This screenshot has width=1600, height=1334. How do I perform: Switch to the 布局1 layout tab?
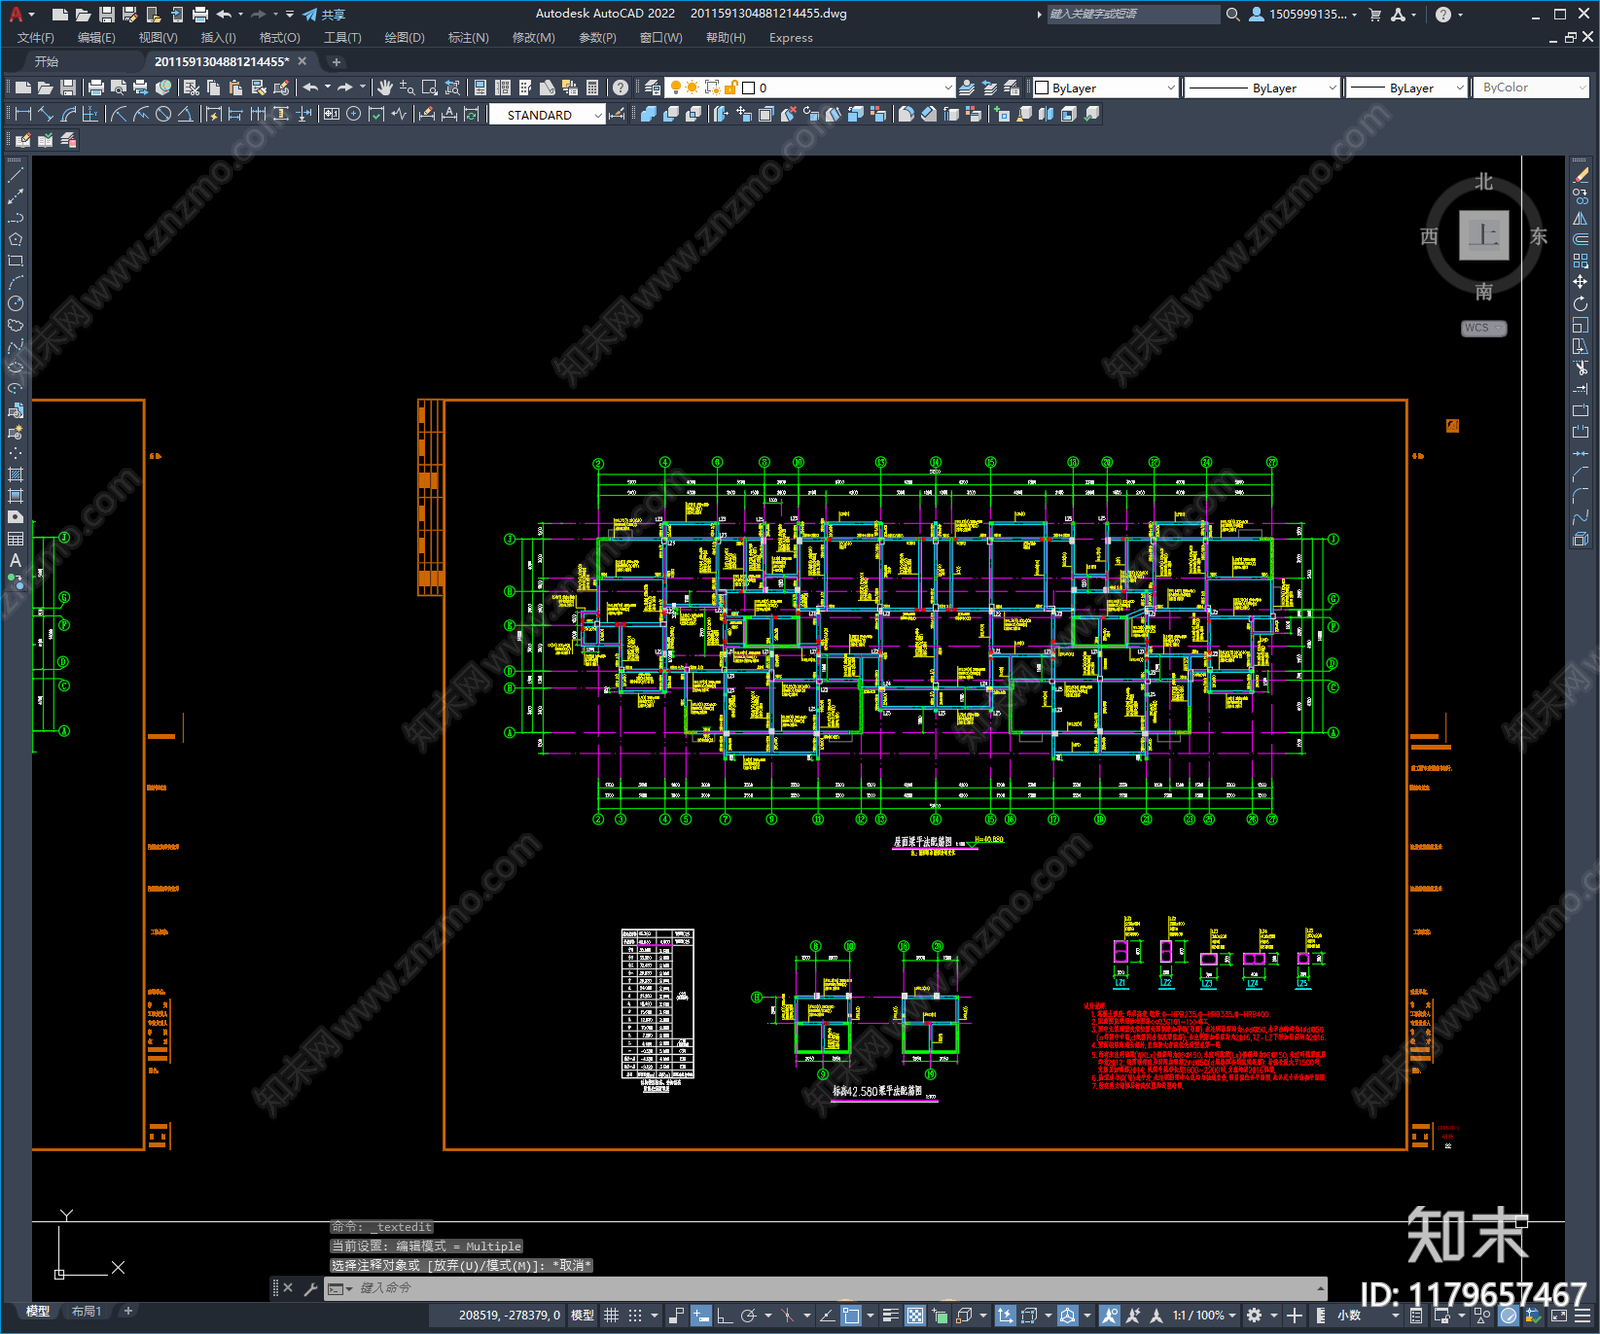86,1311
